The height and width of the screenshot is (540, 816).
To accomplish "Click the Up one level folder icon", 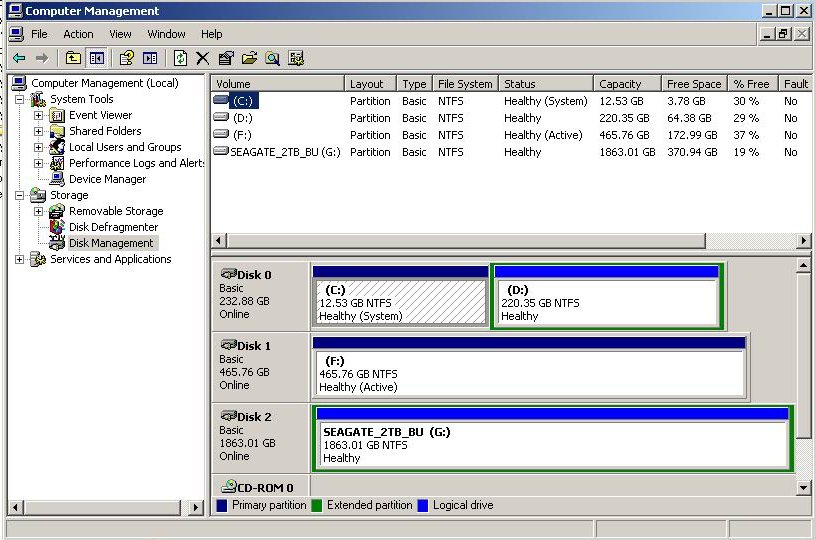I will pos(73,58).
